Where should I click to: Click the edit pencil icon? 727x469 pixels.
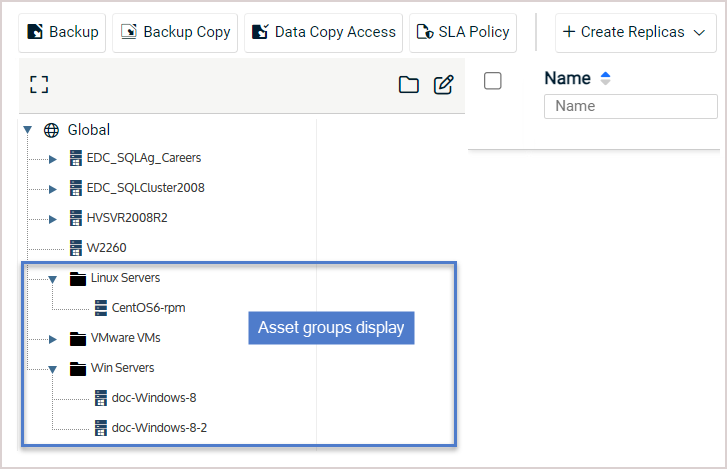click(443, 85)
